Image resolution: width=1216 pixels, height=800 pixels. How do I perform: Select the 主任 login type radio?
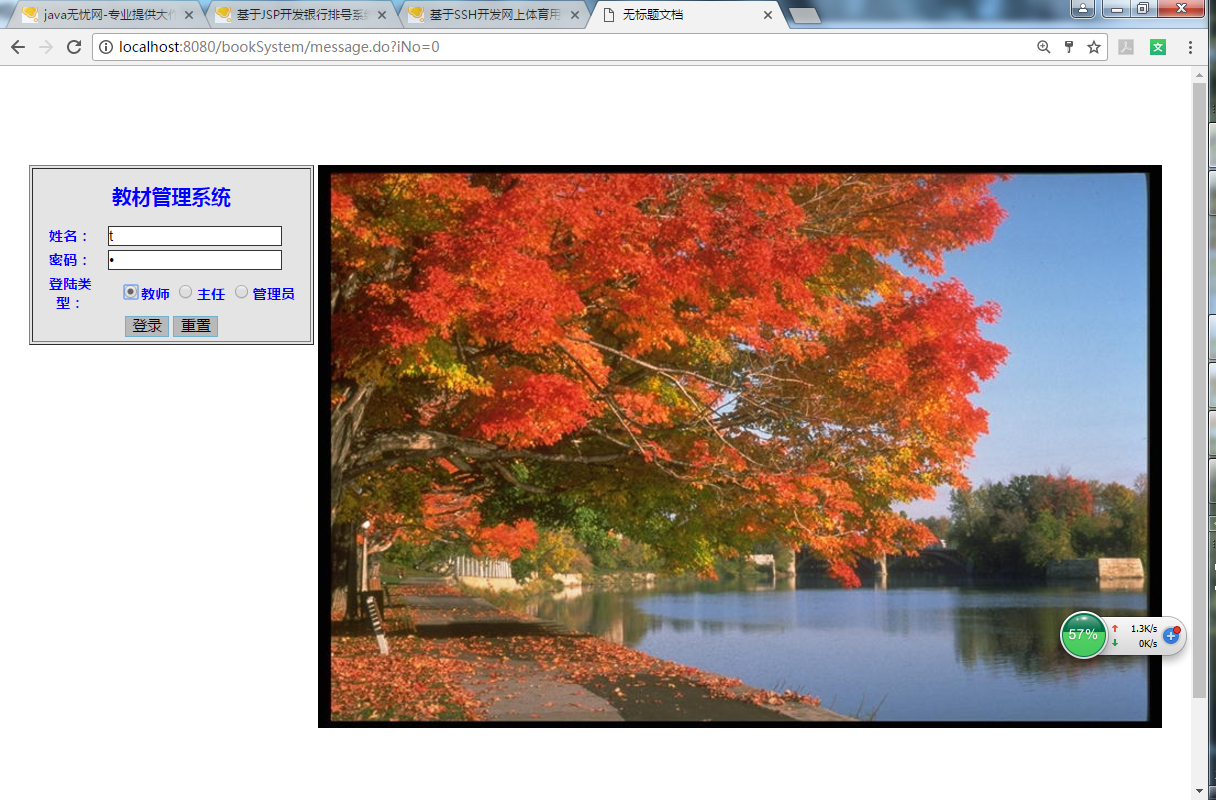point(186,292)
